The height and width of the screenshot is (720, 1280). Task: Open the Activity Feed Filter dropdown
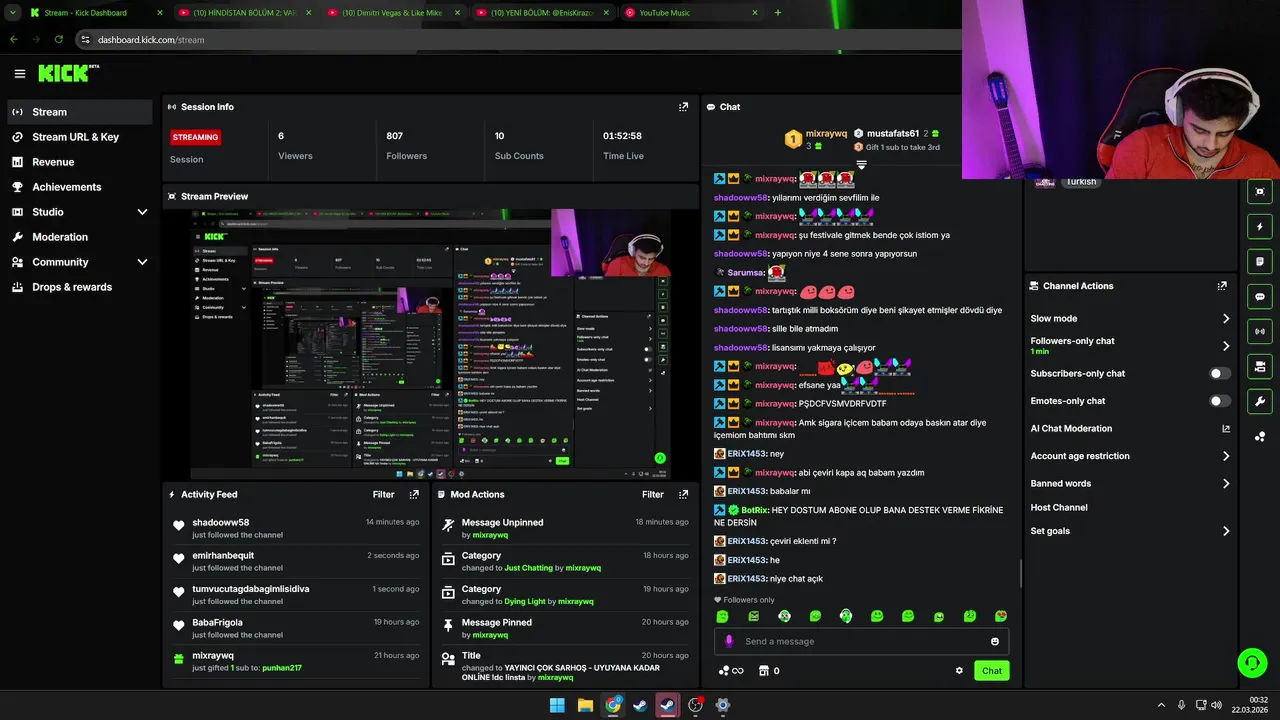click(383, 494)
